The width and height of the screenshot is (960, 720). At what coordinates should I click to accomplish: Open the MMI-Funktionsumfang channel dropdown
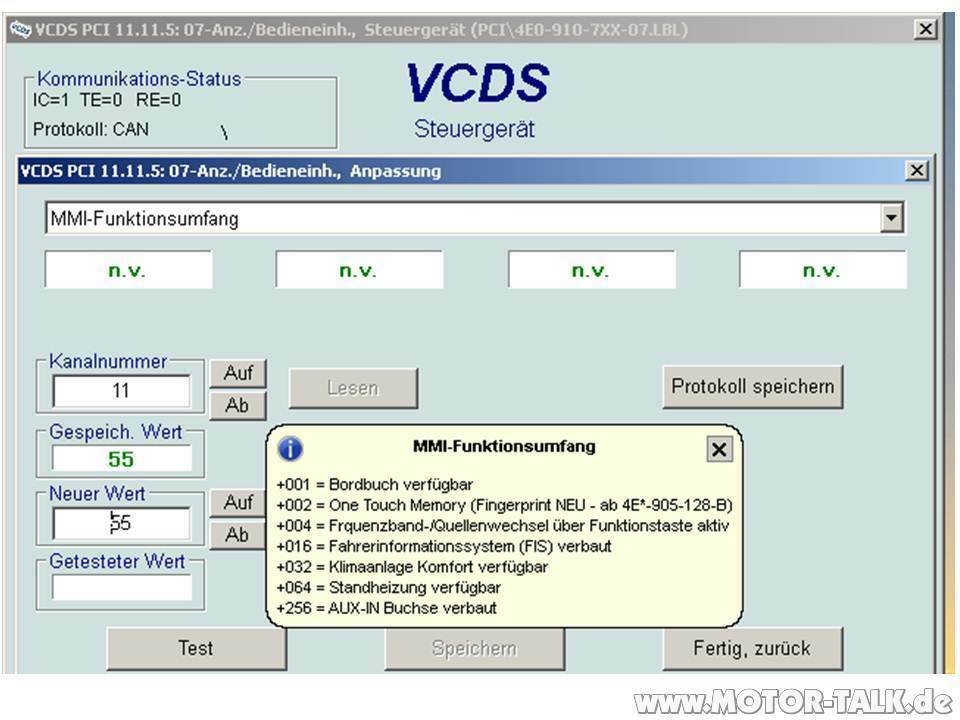[x=890, y=218]
